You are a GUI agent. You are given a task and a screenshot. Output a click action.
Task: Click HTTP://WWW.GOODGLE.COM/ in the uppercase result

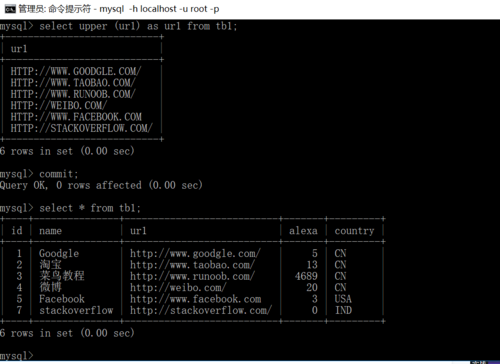[x=76, y=71]
